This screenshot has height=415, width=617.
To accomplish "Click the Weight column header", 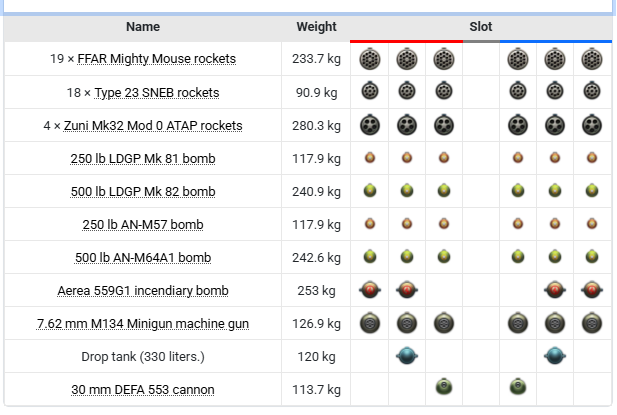I will point(316,27).
